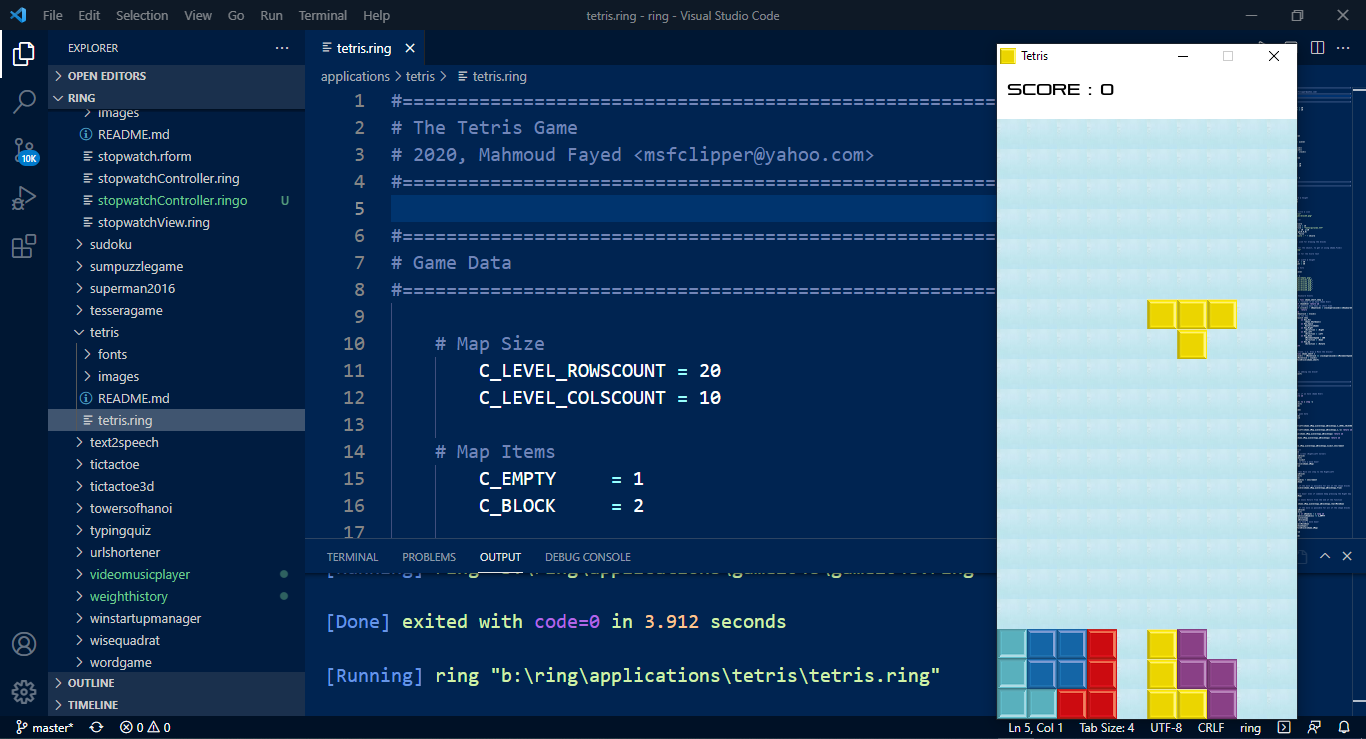Expand the OPEN EDITORS section
Screen dimensions: 1366x739
click(x=106, y=76)
